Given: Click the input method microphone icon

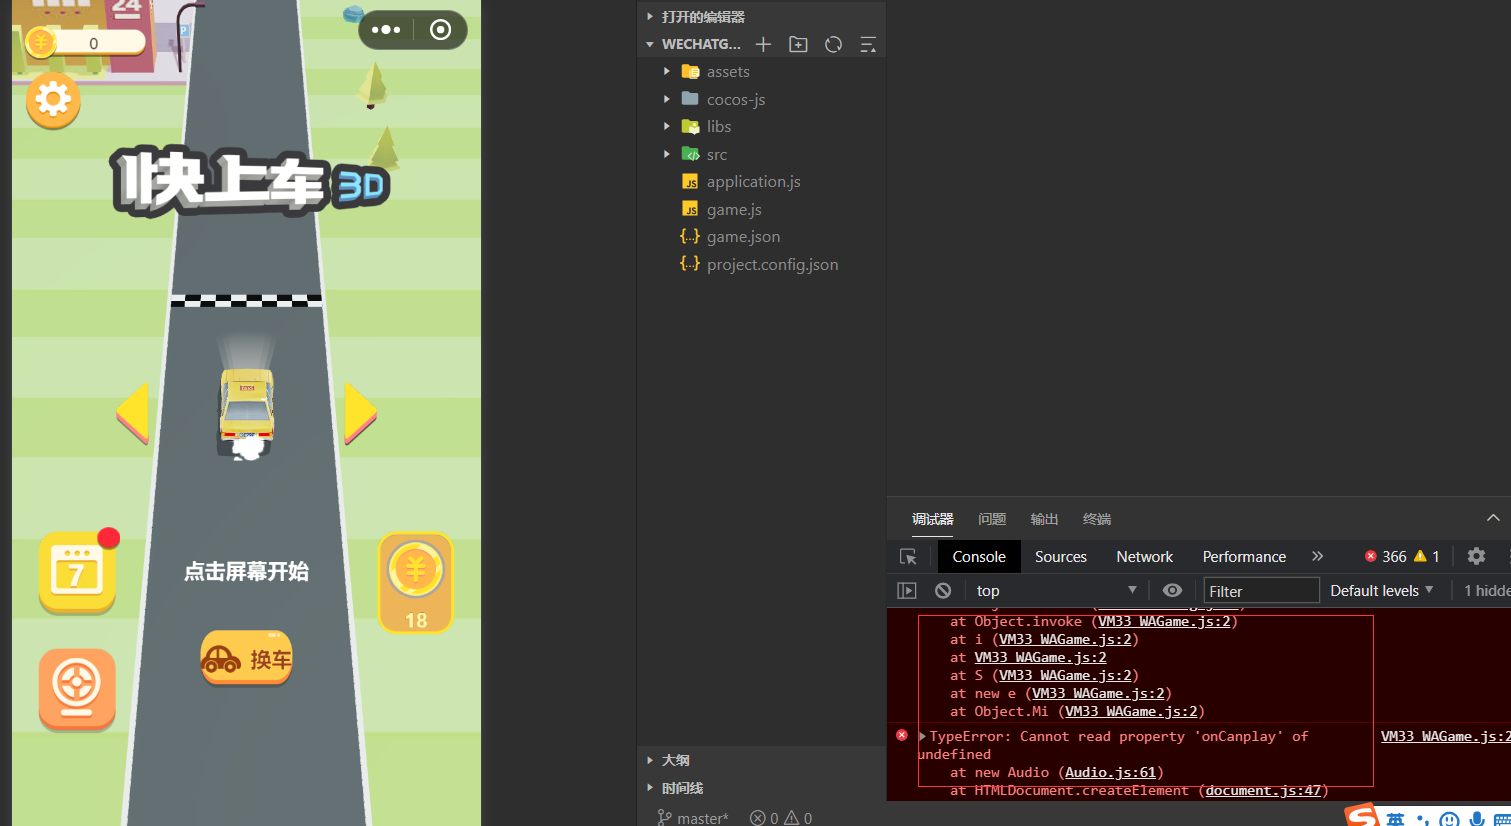Looking at the screenshot, I should pos(1477,820).
